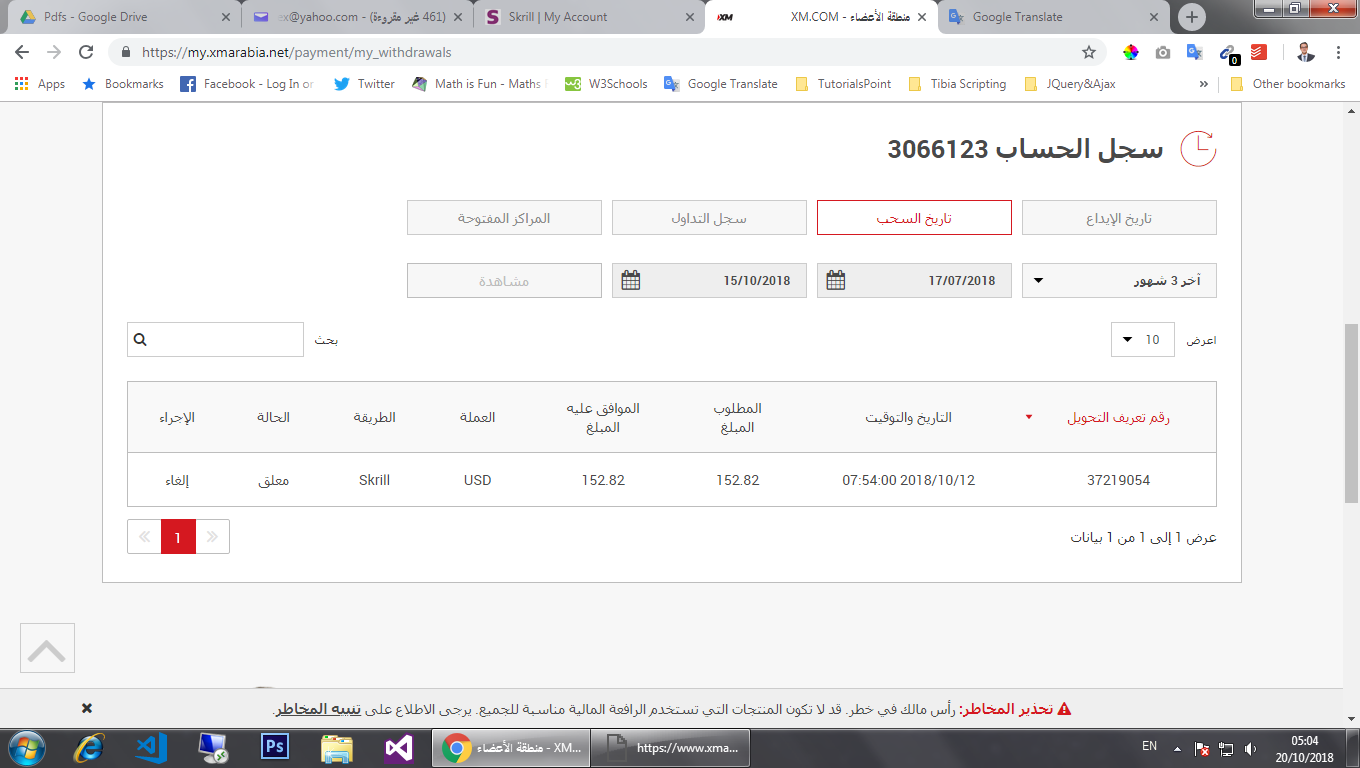Open the open positions tab
Image resolution: width=1360 pixels, height=768 pixels.
click(x=504, y=218)
